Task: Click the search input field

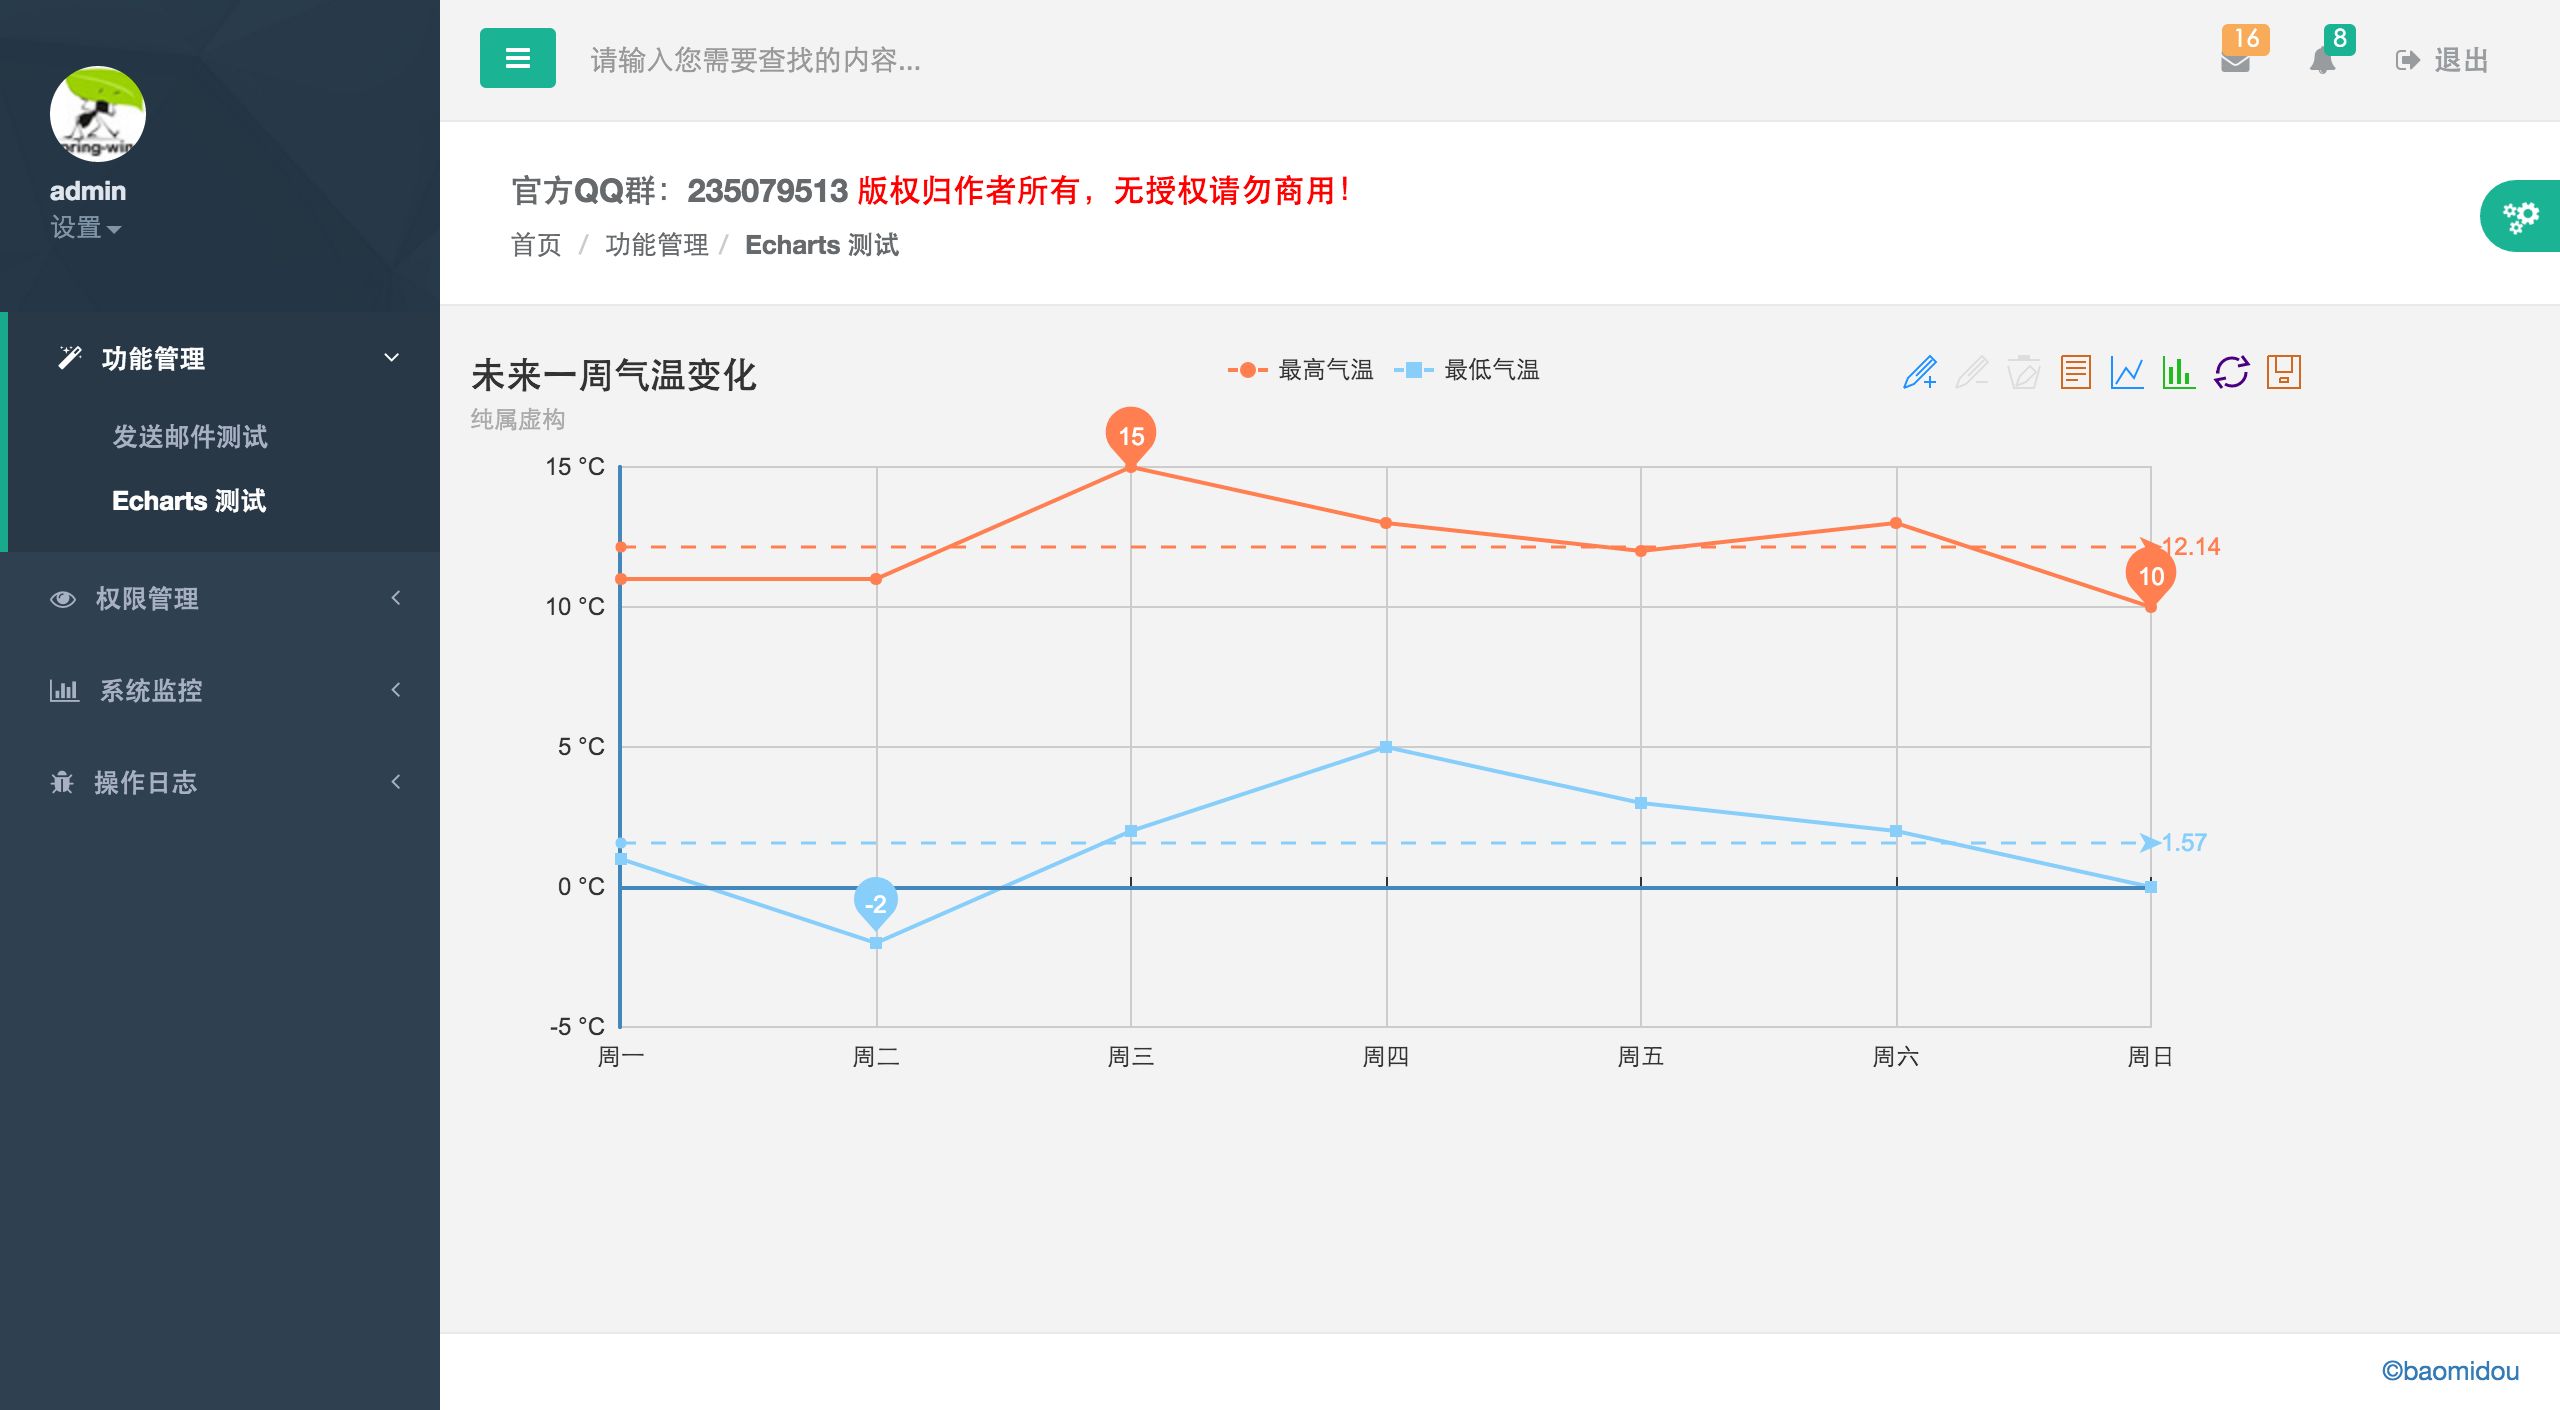Action: click(x=900, y=60)
